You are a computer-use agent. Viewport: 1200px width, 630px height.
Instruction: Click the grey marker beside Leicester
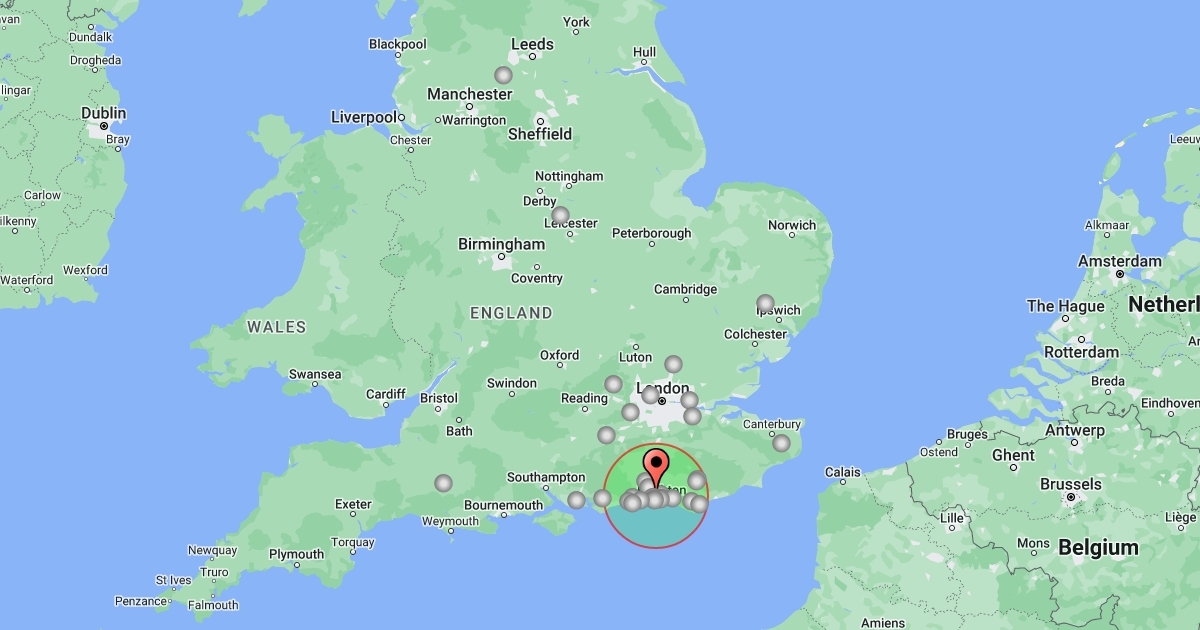[x=560, y=215]
